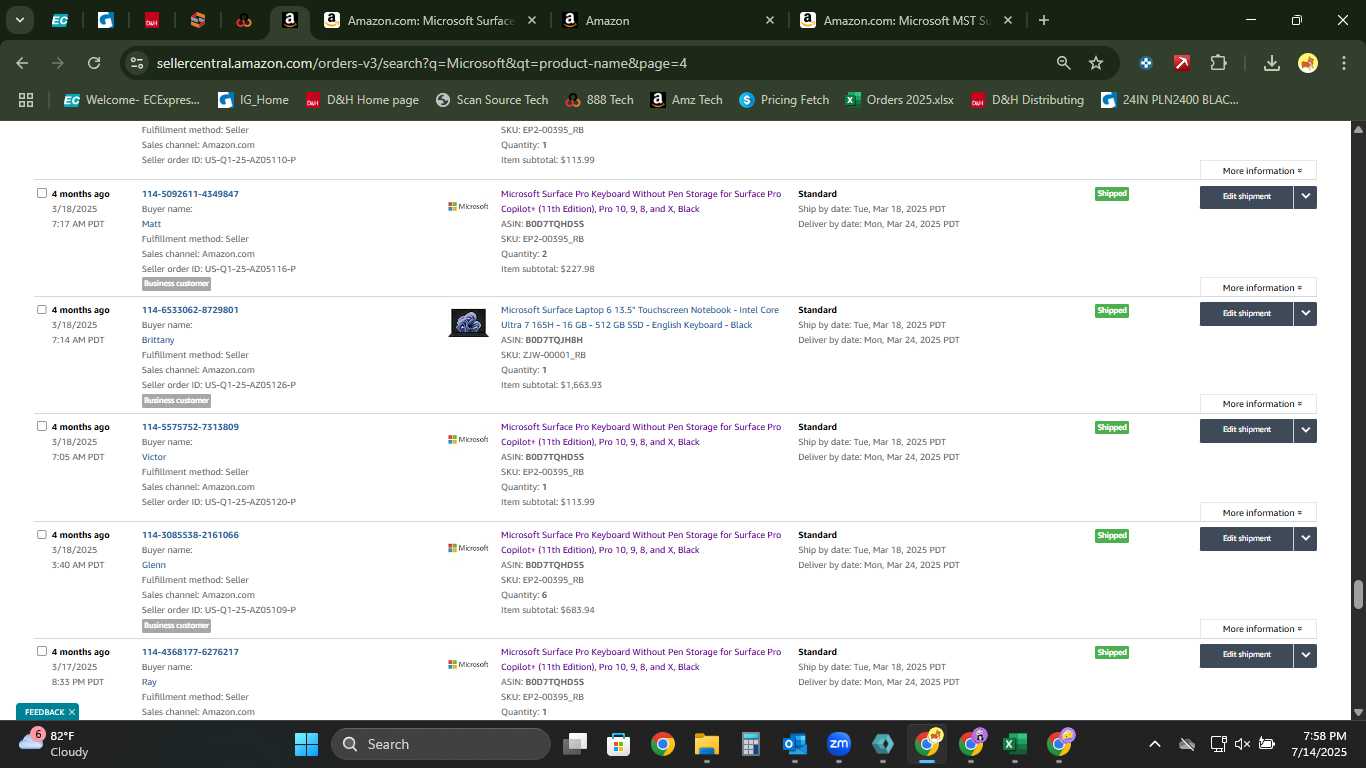Open Scan Source Tech bookmark

[x=491, y=100]
